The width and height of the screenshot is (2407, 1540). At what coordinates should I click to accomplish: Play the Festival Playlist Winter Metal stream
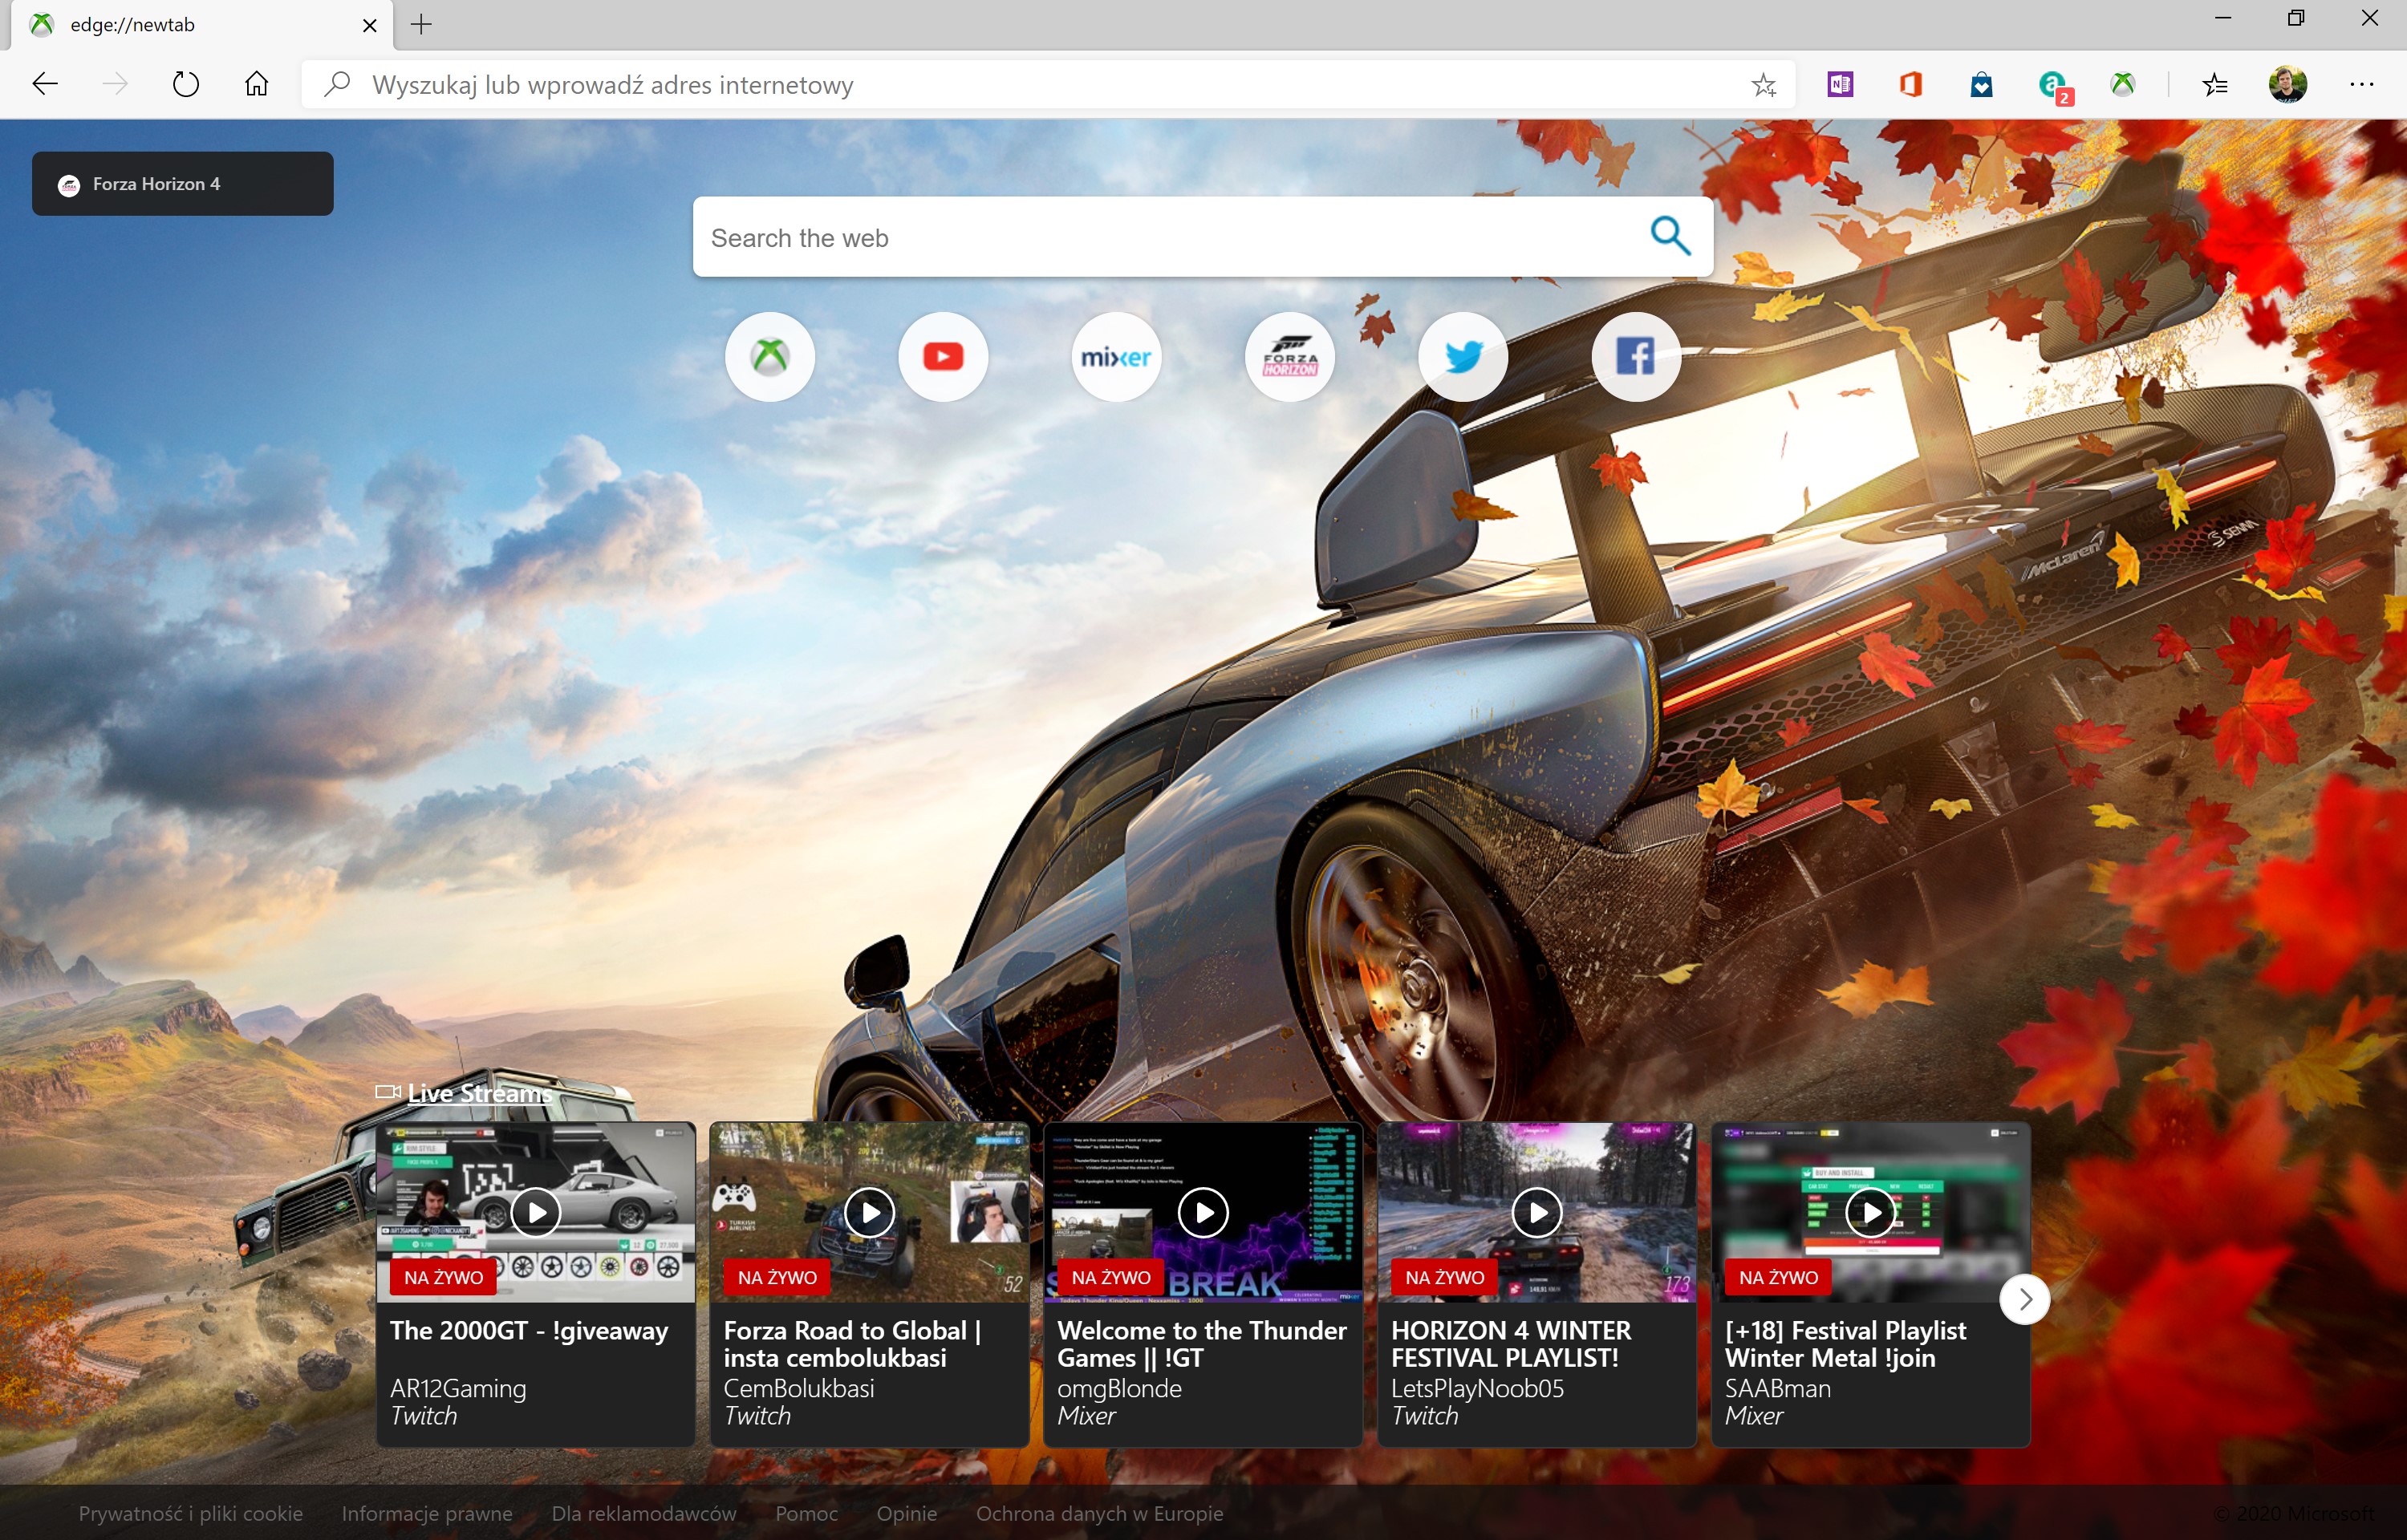[1871, 1212]
